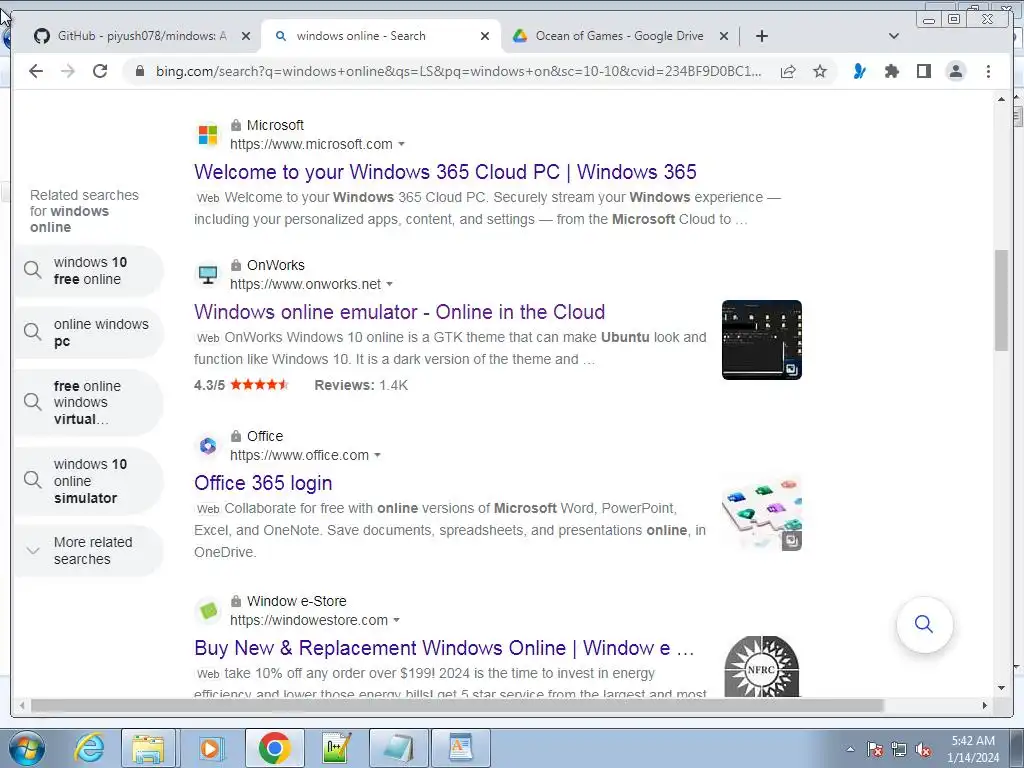The image size is (1024, 768).
Task: Switch to the GitHub piyush078/mindows tab
Action: click(x=142, y=36)
